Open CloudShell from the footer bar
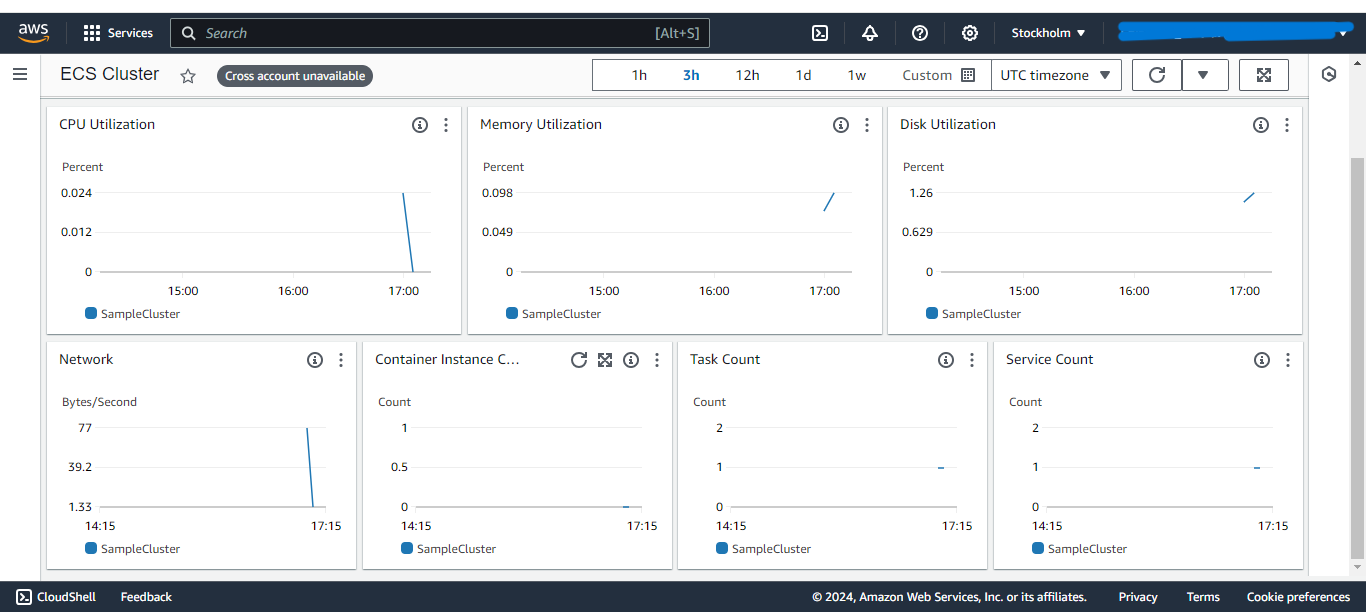The width and height of the screenshot is (1366, 612). 56,597
